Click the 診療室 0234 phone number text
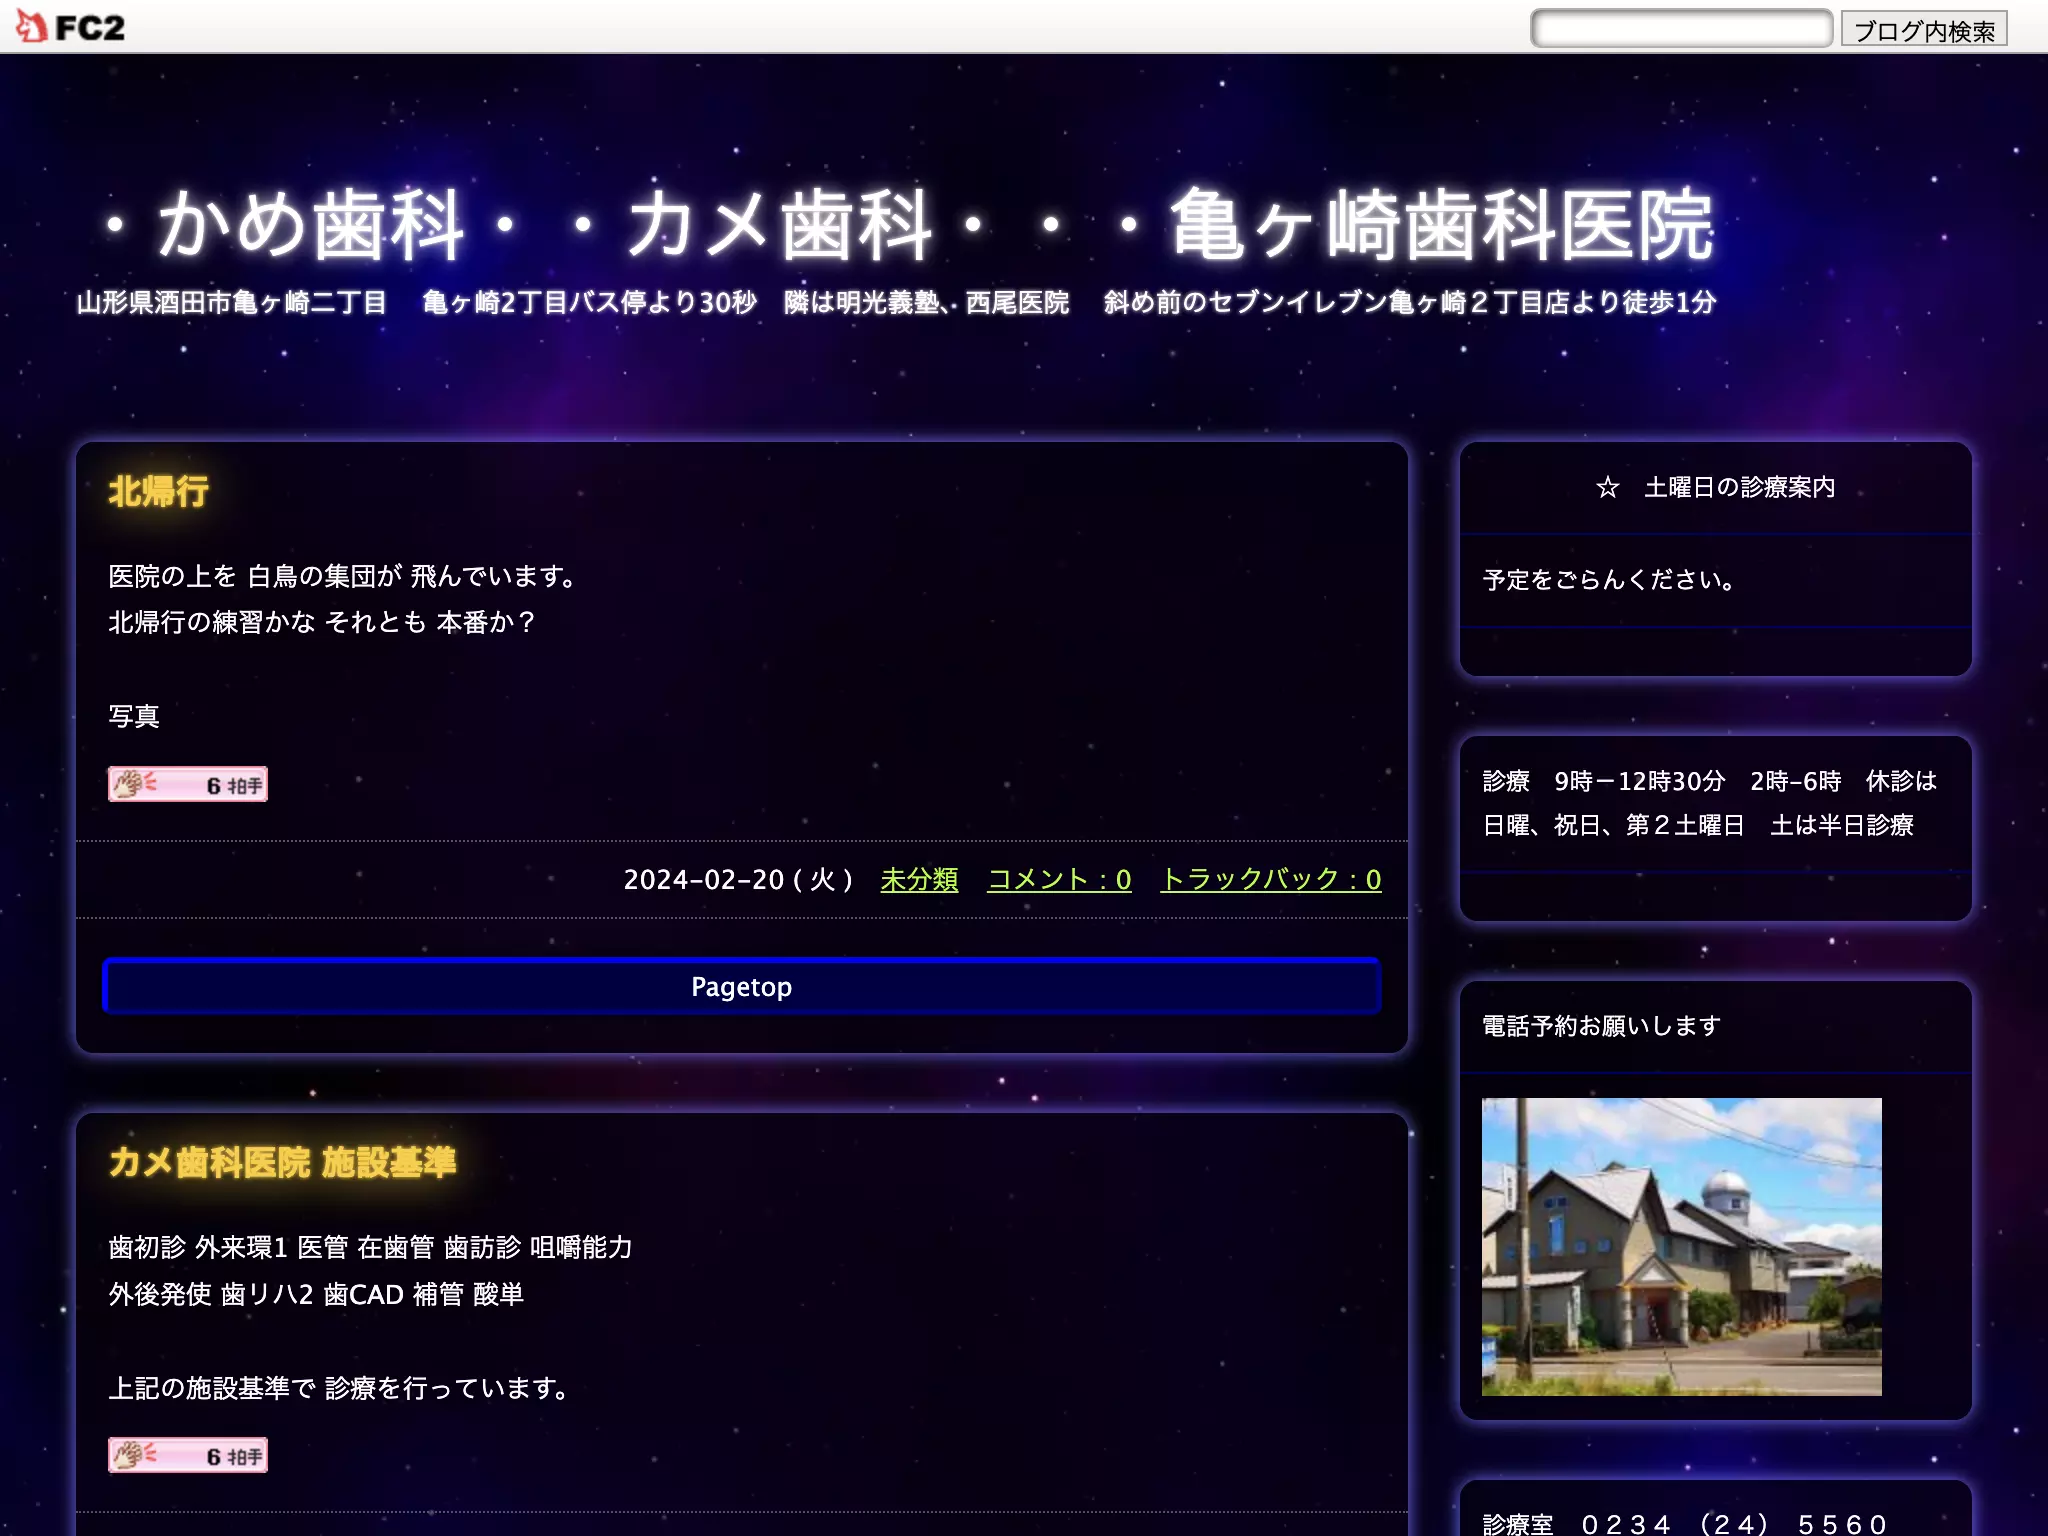2048x1536 pixels. pos(1684,1523)
